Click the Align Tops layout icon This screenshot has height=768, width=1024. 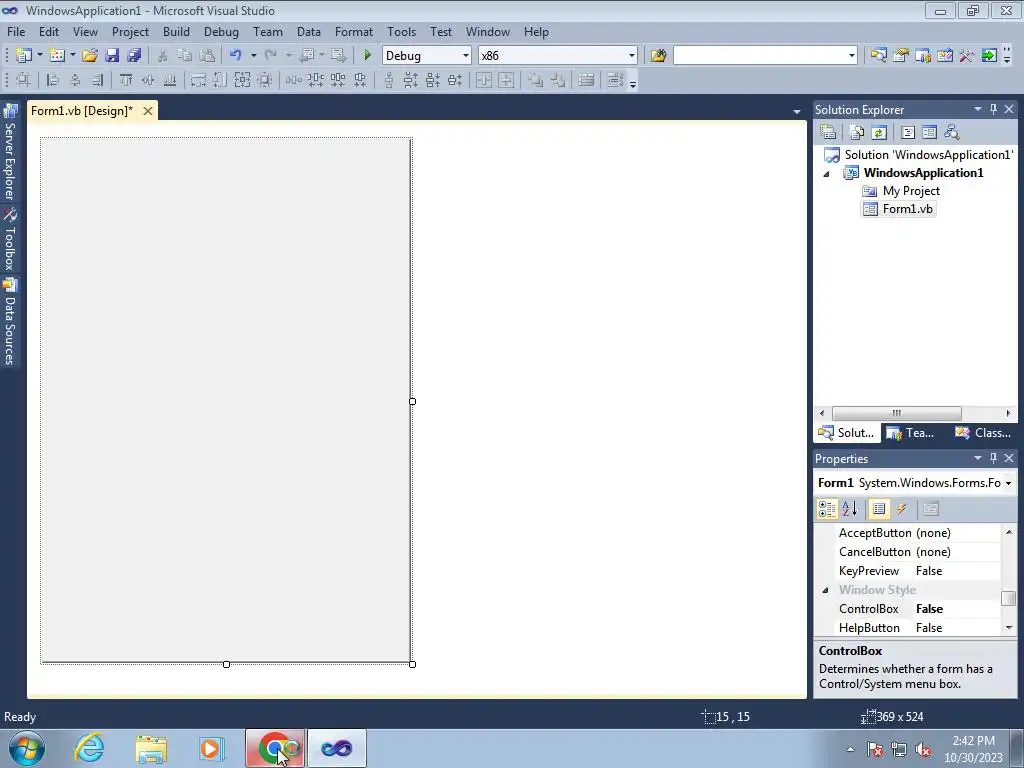[126, 80]
